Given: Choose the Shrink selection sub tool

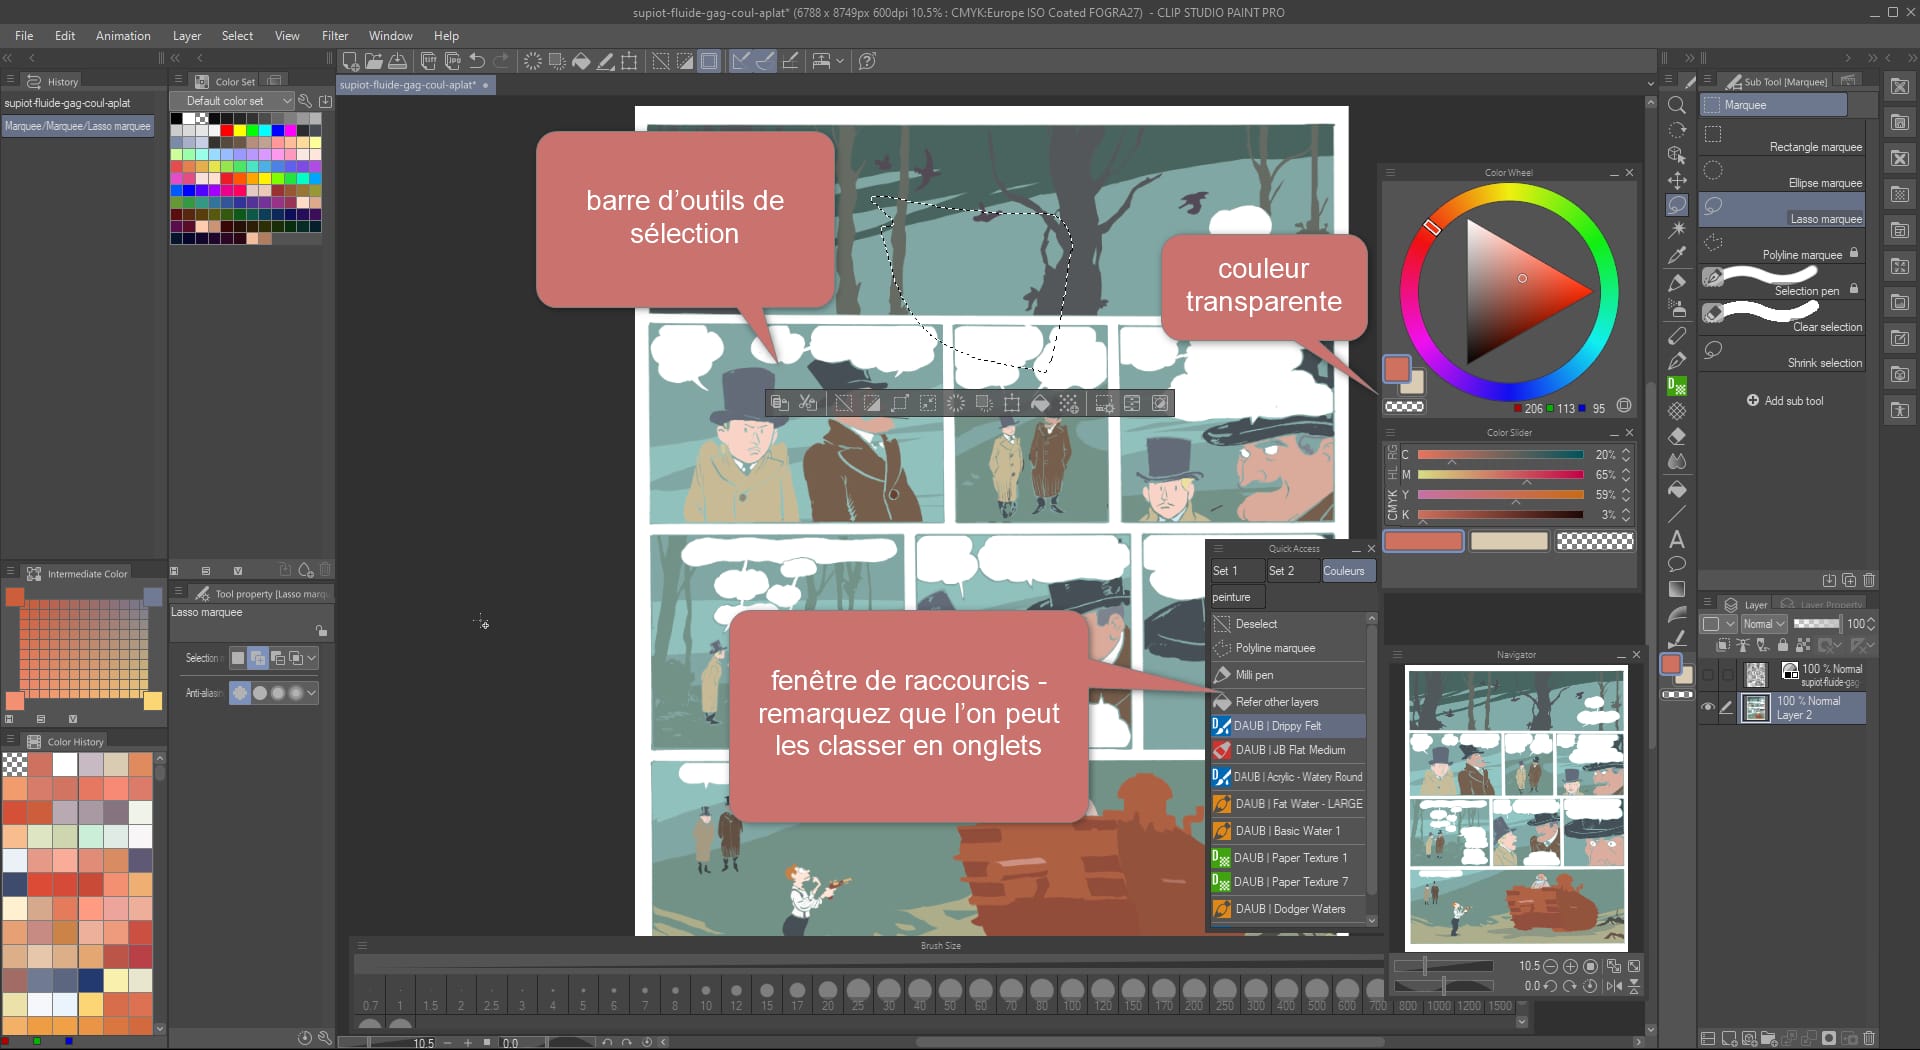Looking at the screenshot, I should pyautogui.click(x=1783, y=355).
